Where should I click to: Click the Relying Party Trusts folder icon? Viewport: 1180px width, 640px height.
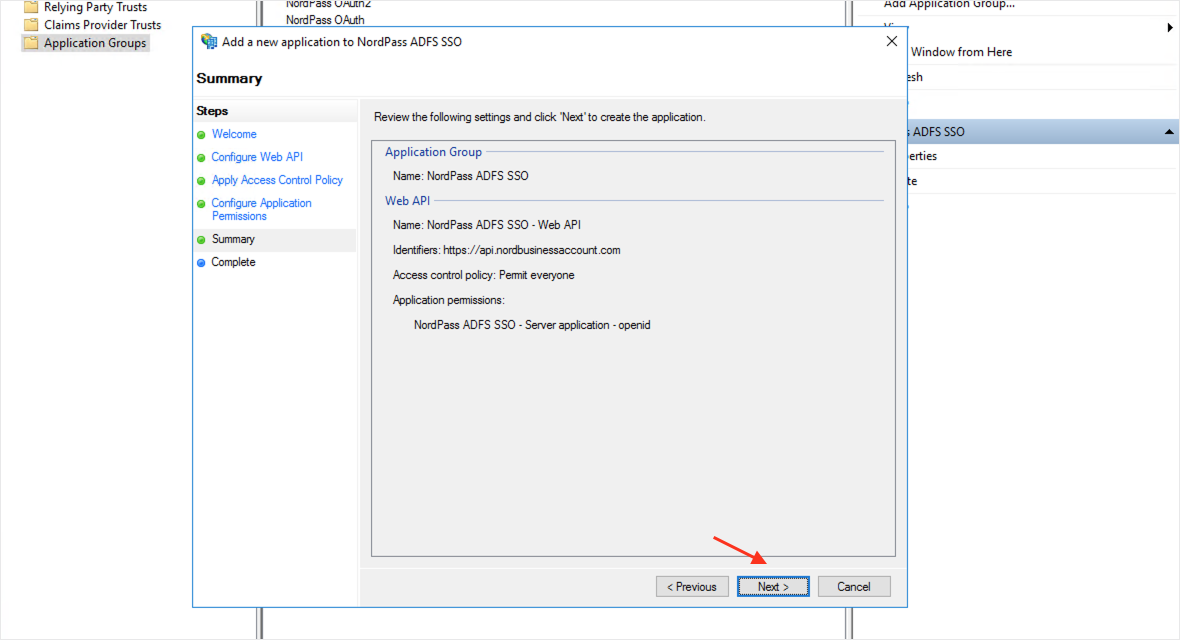(x=31, y=7)
